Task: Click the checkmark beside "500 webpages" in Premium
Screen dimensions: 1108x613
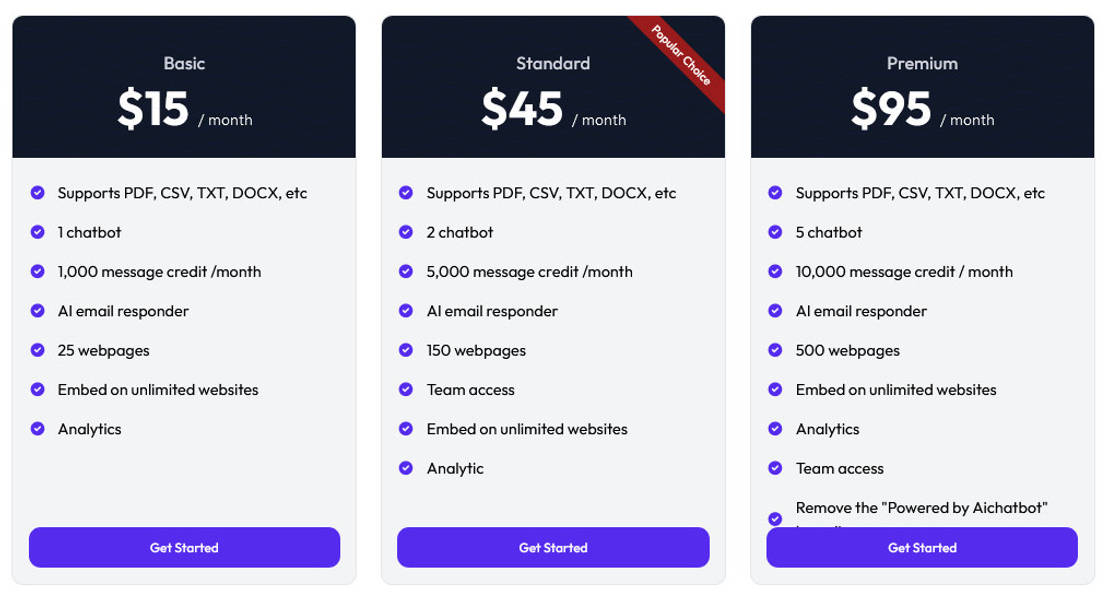Action: click(x=775, y=350)
